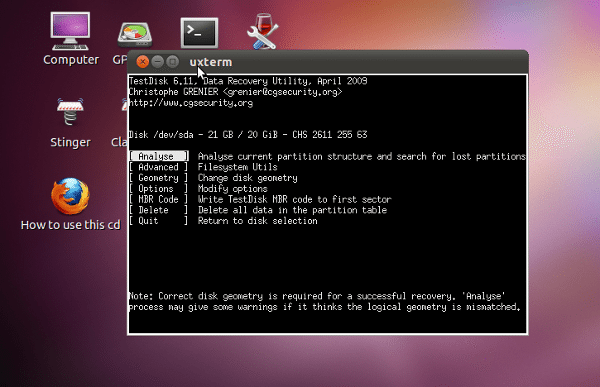This screenshot has height=387, width=600.
Task: Launch the GParted disk icon on desktop
Action: (x=135, y=36)
